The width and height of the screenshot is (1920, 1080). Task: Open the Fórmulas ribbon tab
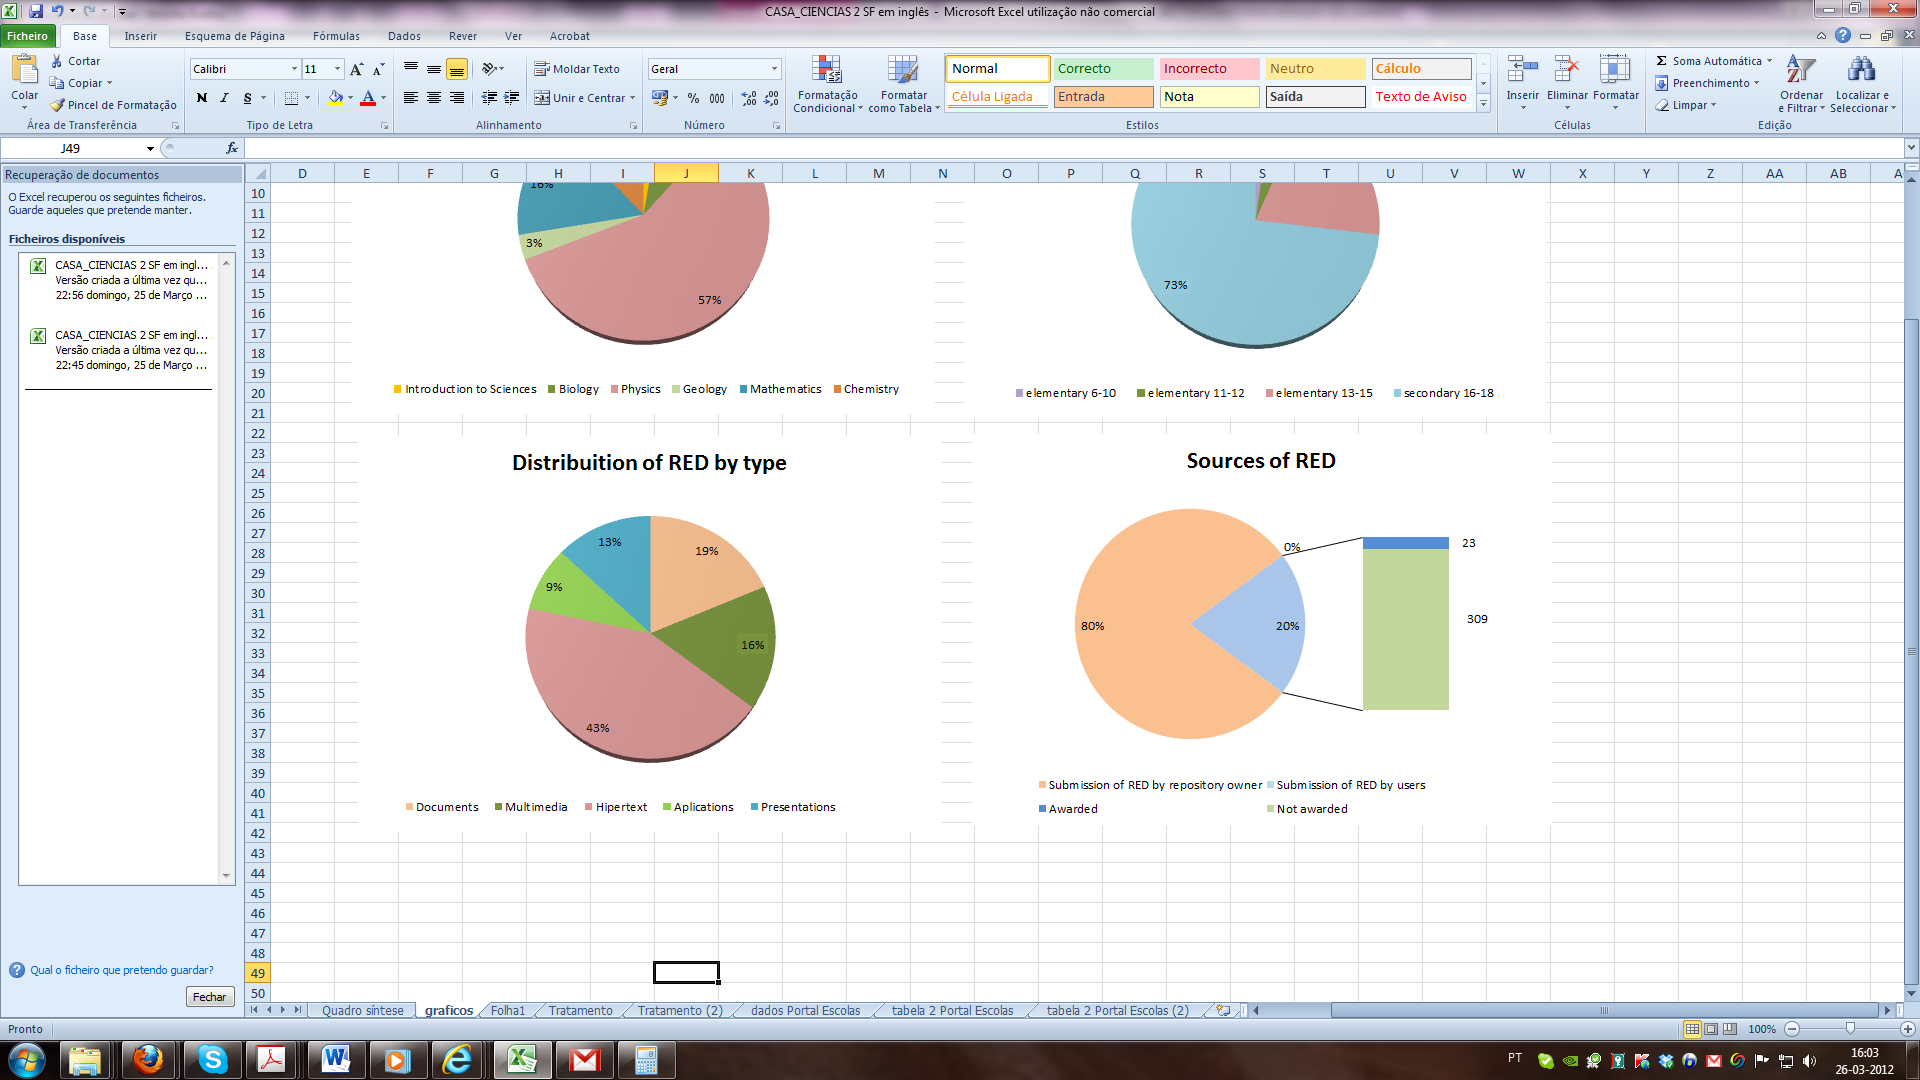point(336,36)
